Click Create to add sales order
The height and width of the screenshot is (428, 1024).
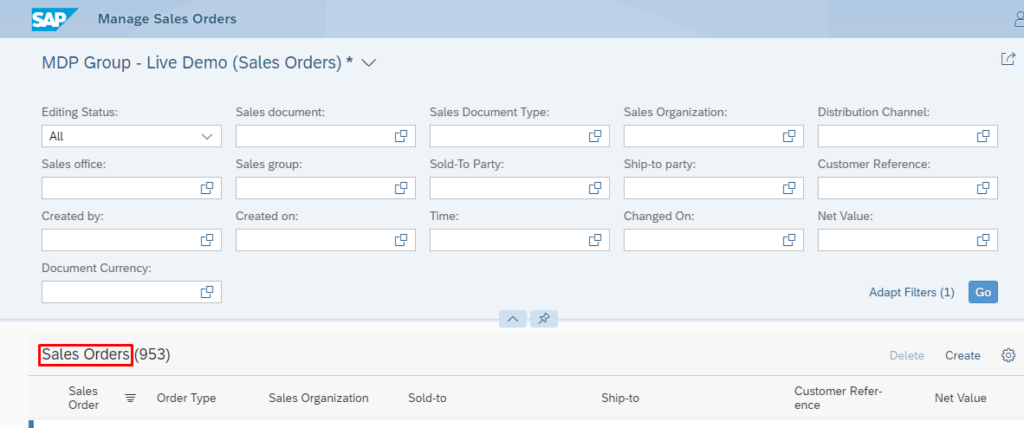pyautogui.click(x=962, y=355)
